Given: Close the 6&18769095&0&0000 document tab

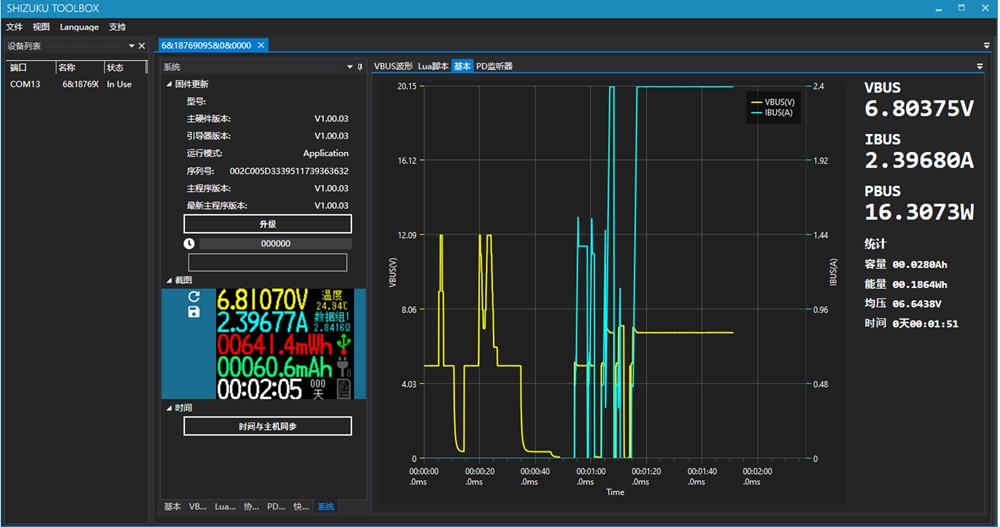Looking at the screenshot, I should tap(261, 46).
